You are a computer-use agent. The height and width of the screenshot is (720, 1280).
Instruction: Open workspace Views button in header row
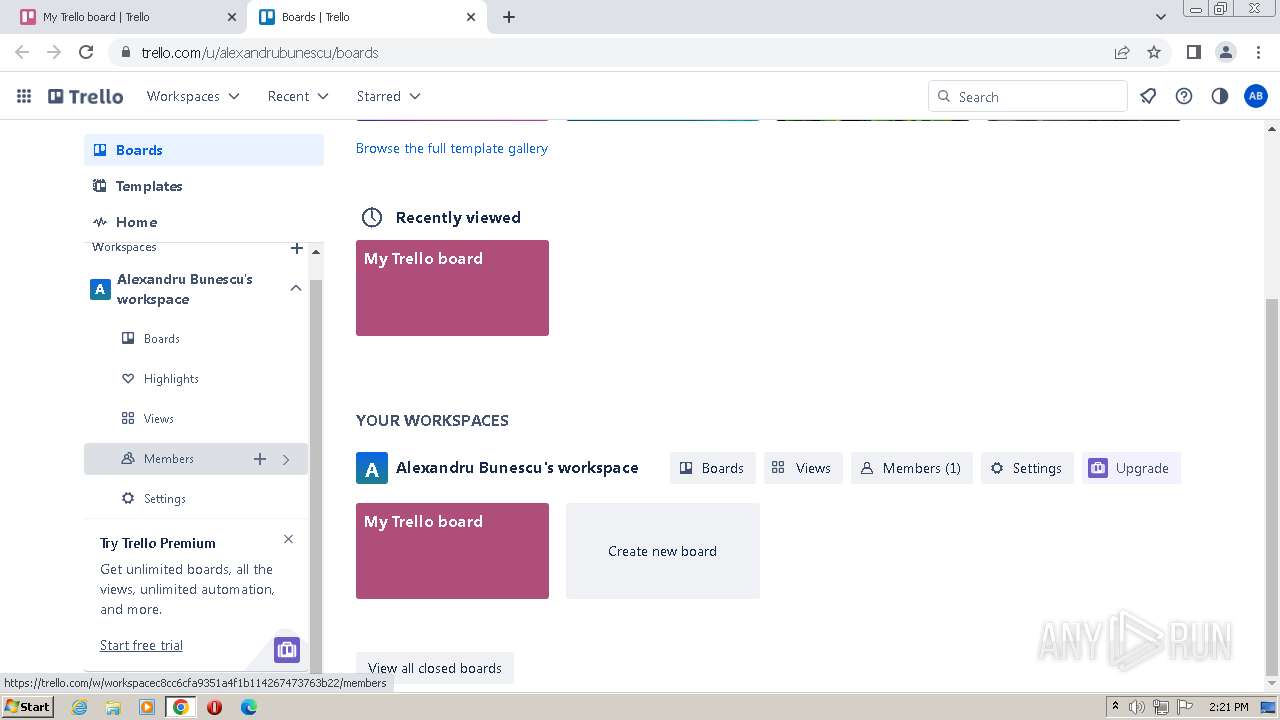[803, 468]
